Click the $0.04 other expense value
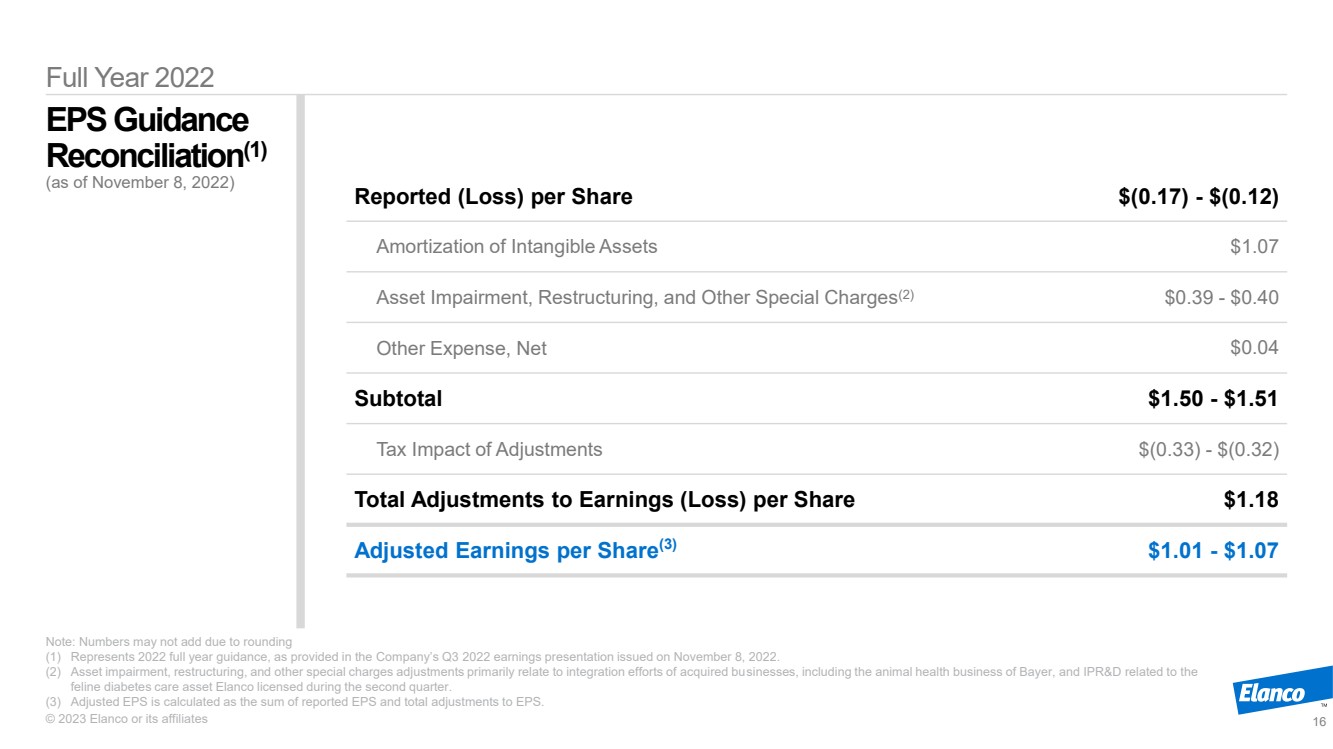Viewport: 1333px width, 749px height. [1254, 348]
